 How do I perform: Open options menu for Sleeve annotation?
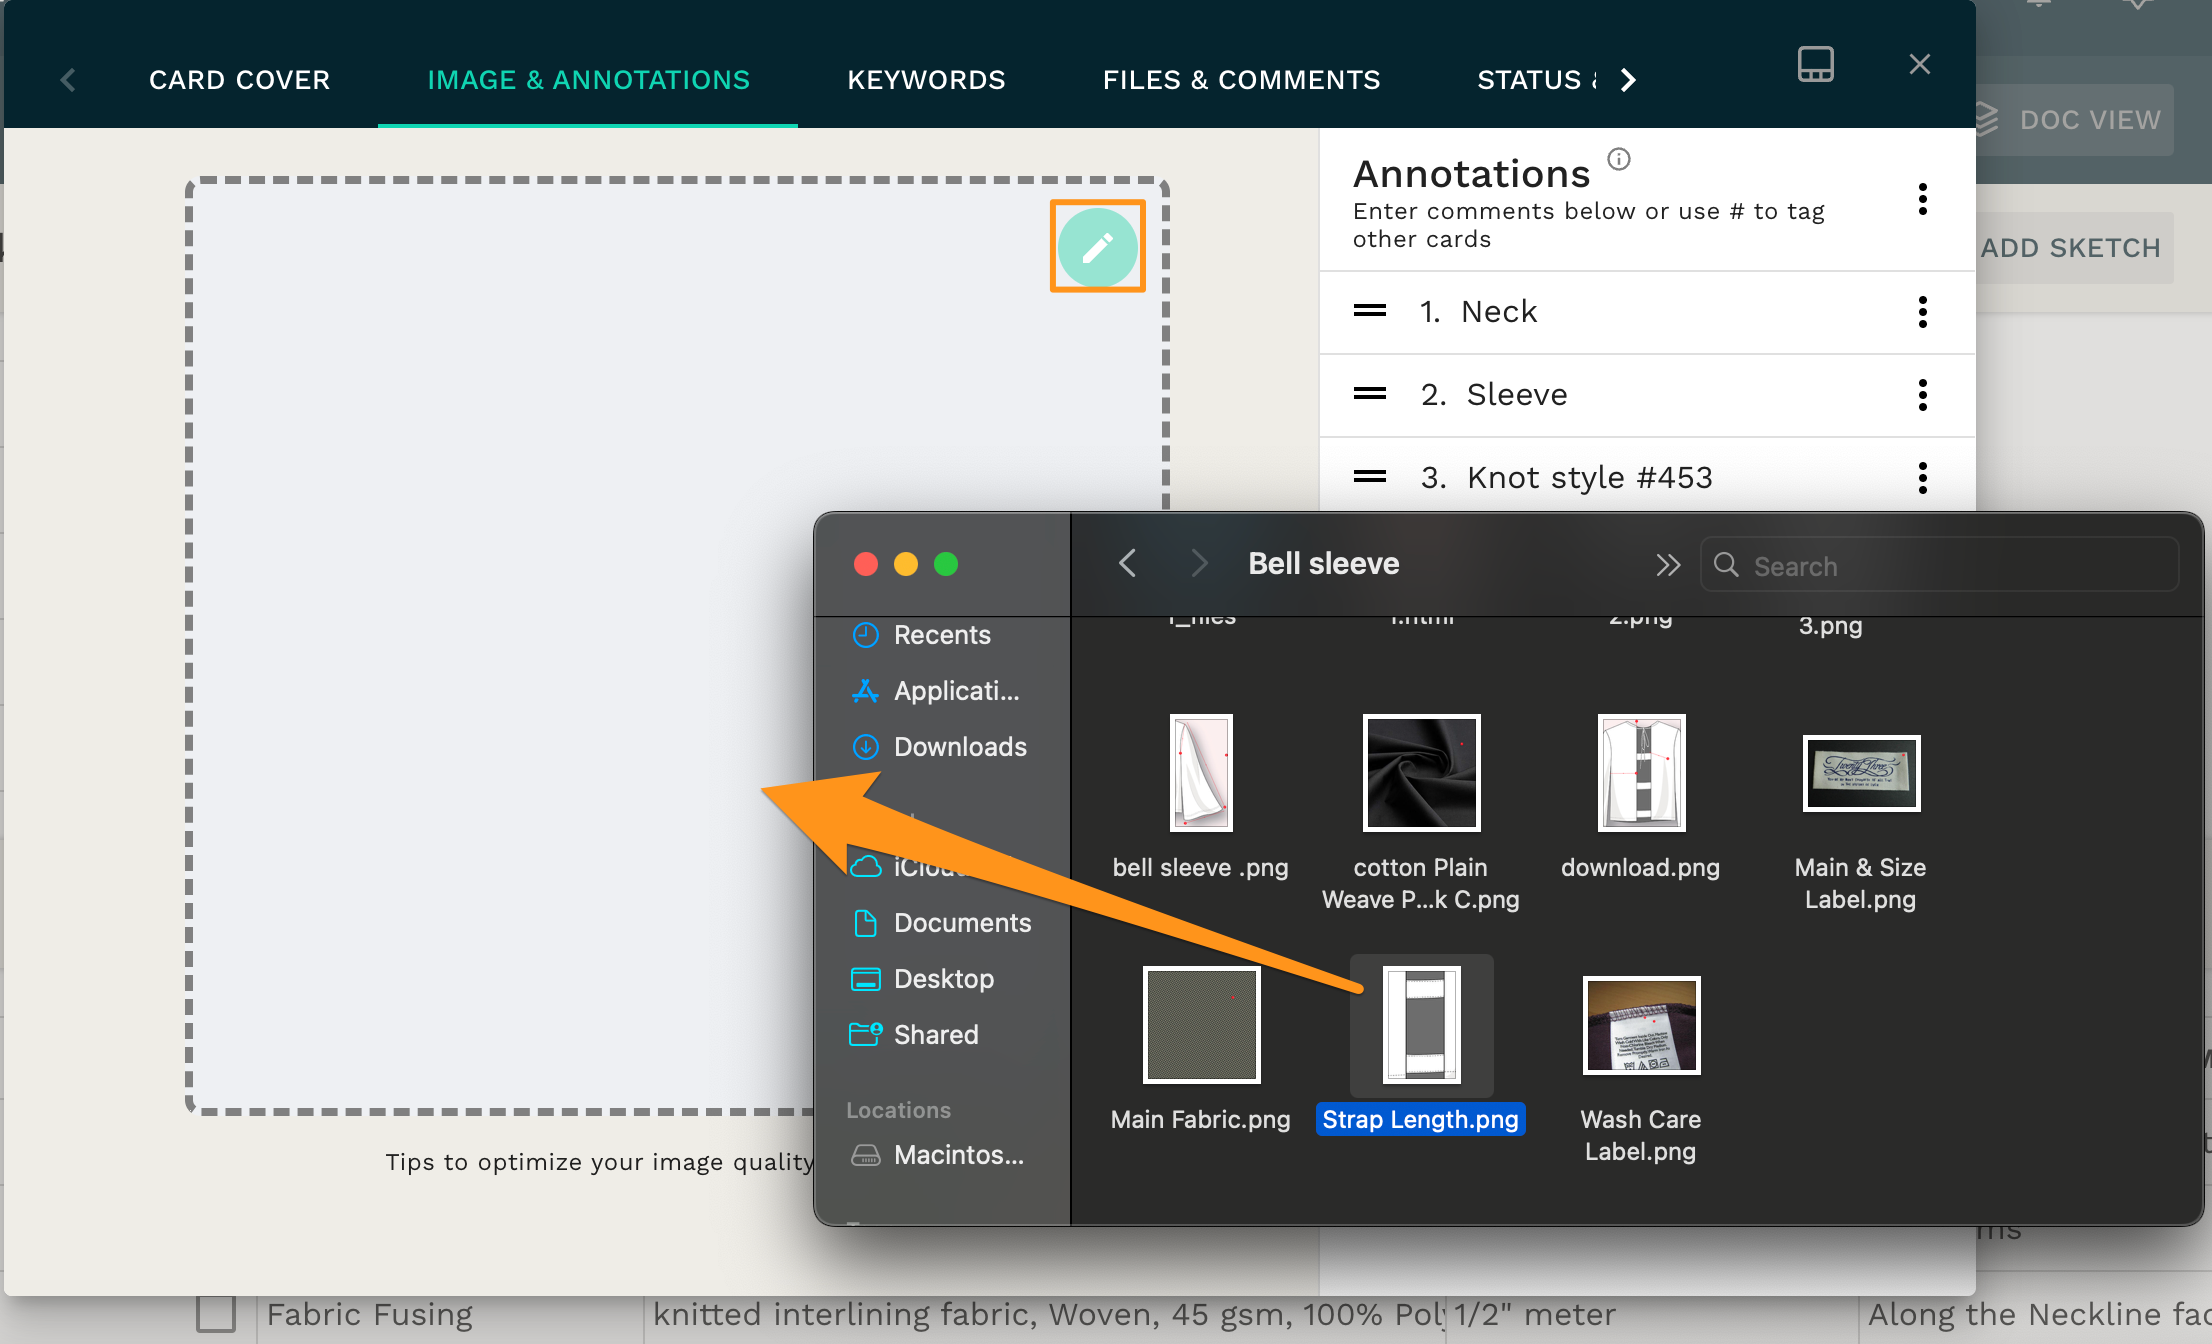pos(1922,395)
